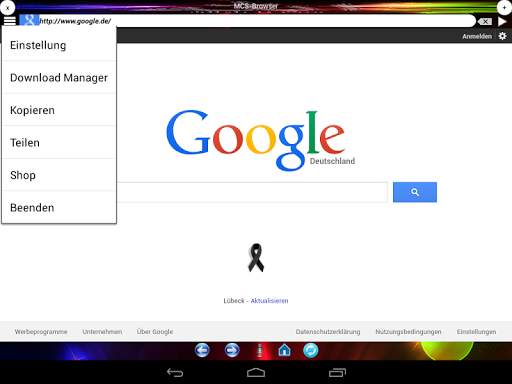Close tab with the top-left X circle
This screenshot has width=512, height=384.
point(7,7)
